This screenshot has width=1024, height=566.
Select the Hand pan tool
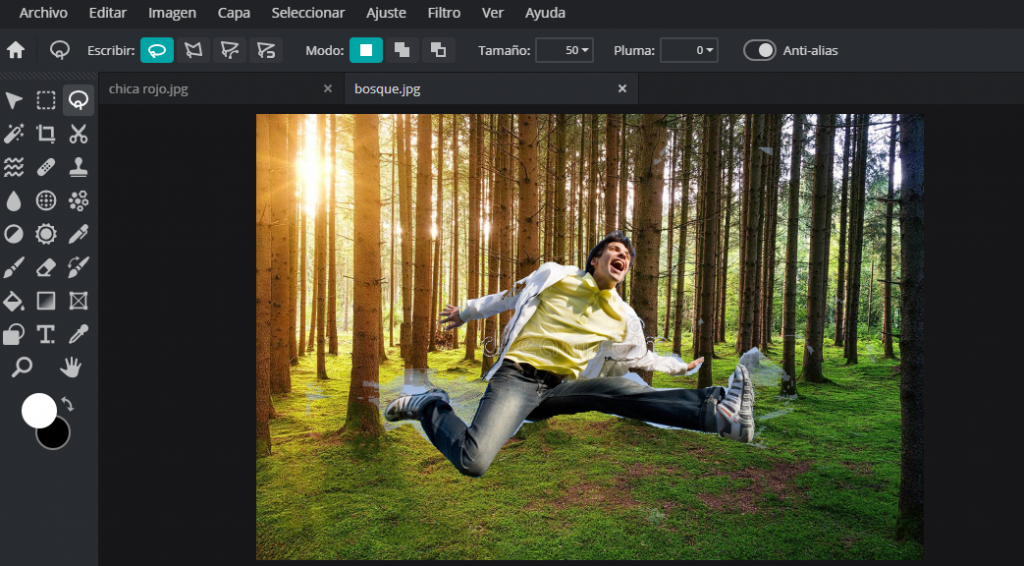[70, 368]
